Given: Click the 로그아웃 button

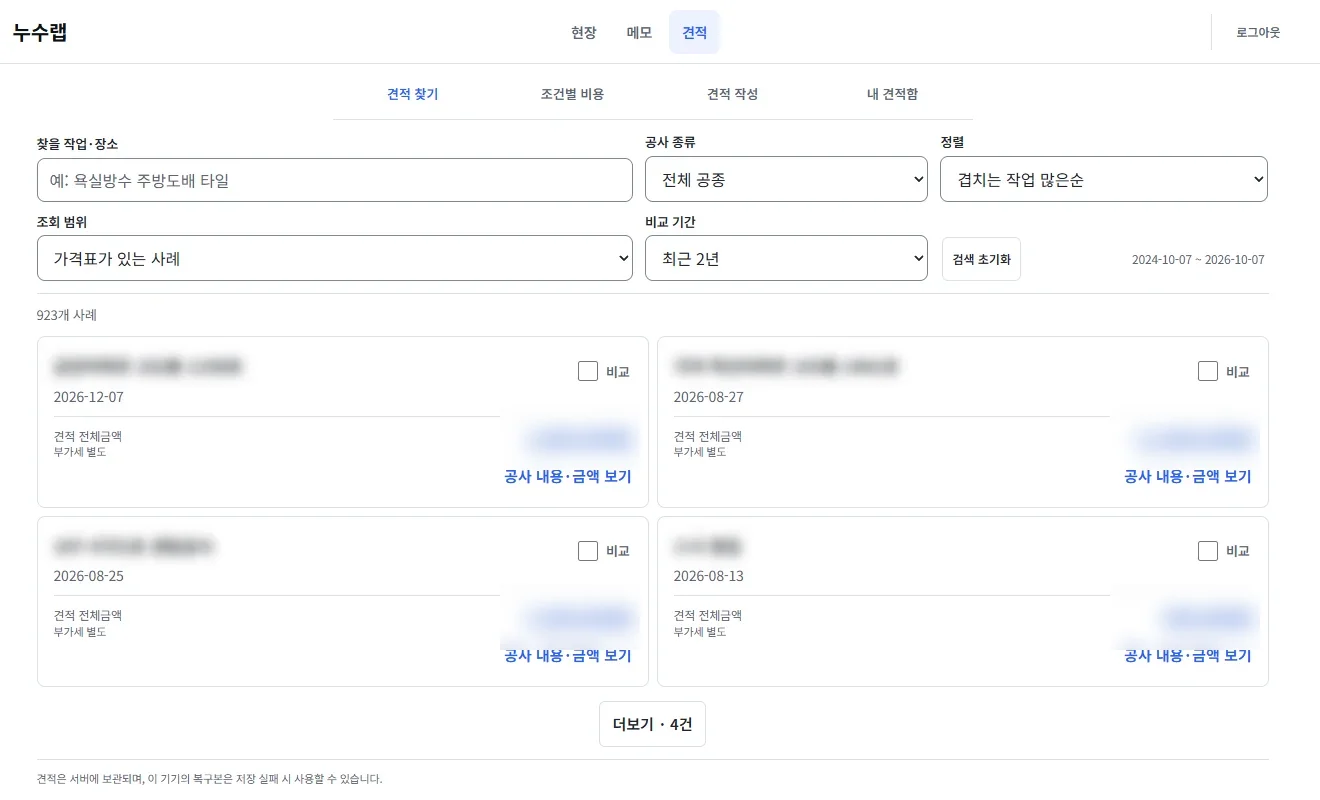Looking at the screenshot, I should click(x=1258, y=32).
